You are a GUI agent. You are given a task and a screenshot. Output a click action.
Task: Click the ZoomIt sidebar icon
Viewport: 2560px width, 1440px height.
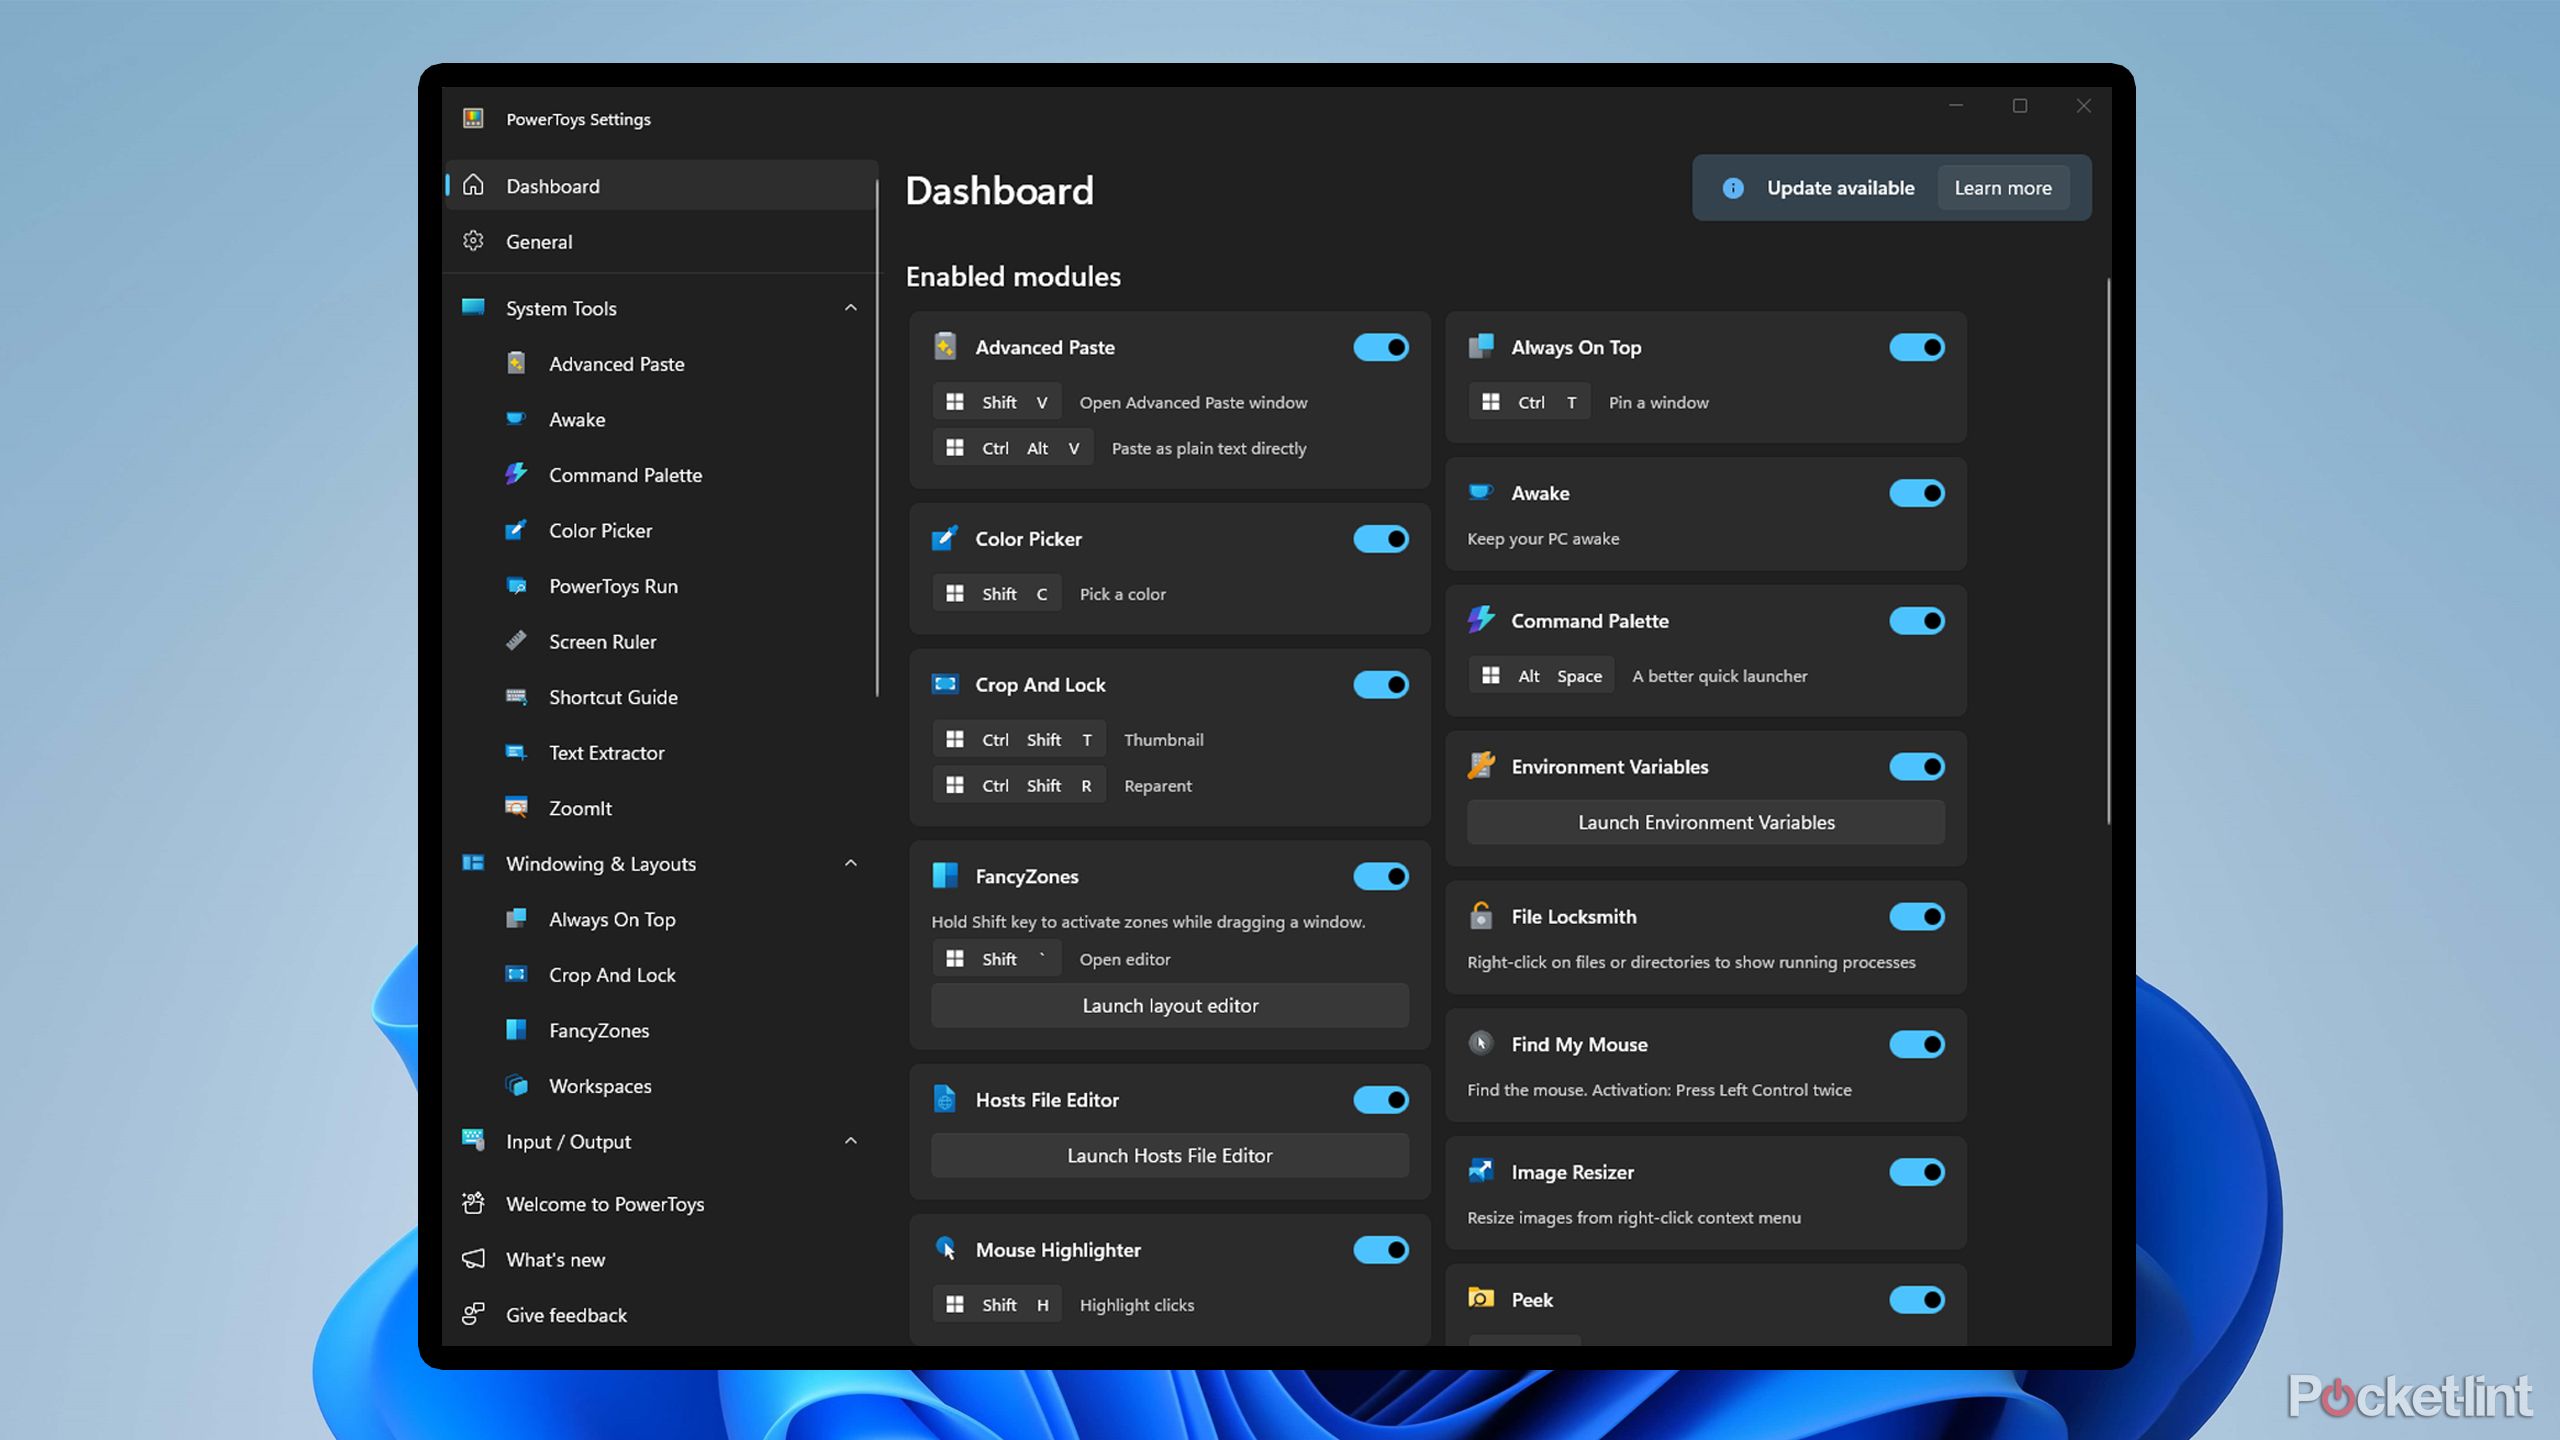(x=516, y=808)
